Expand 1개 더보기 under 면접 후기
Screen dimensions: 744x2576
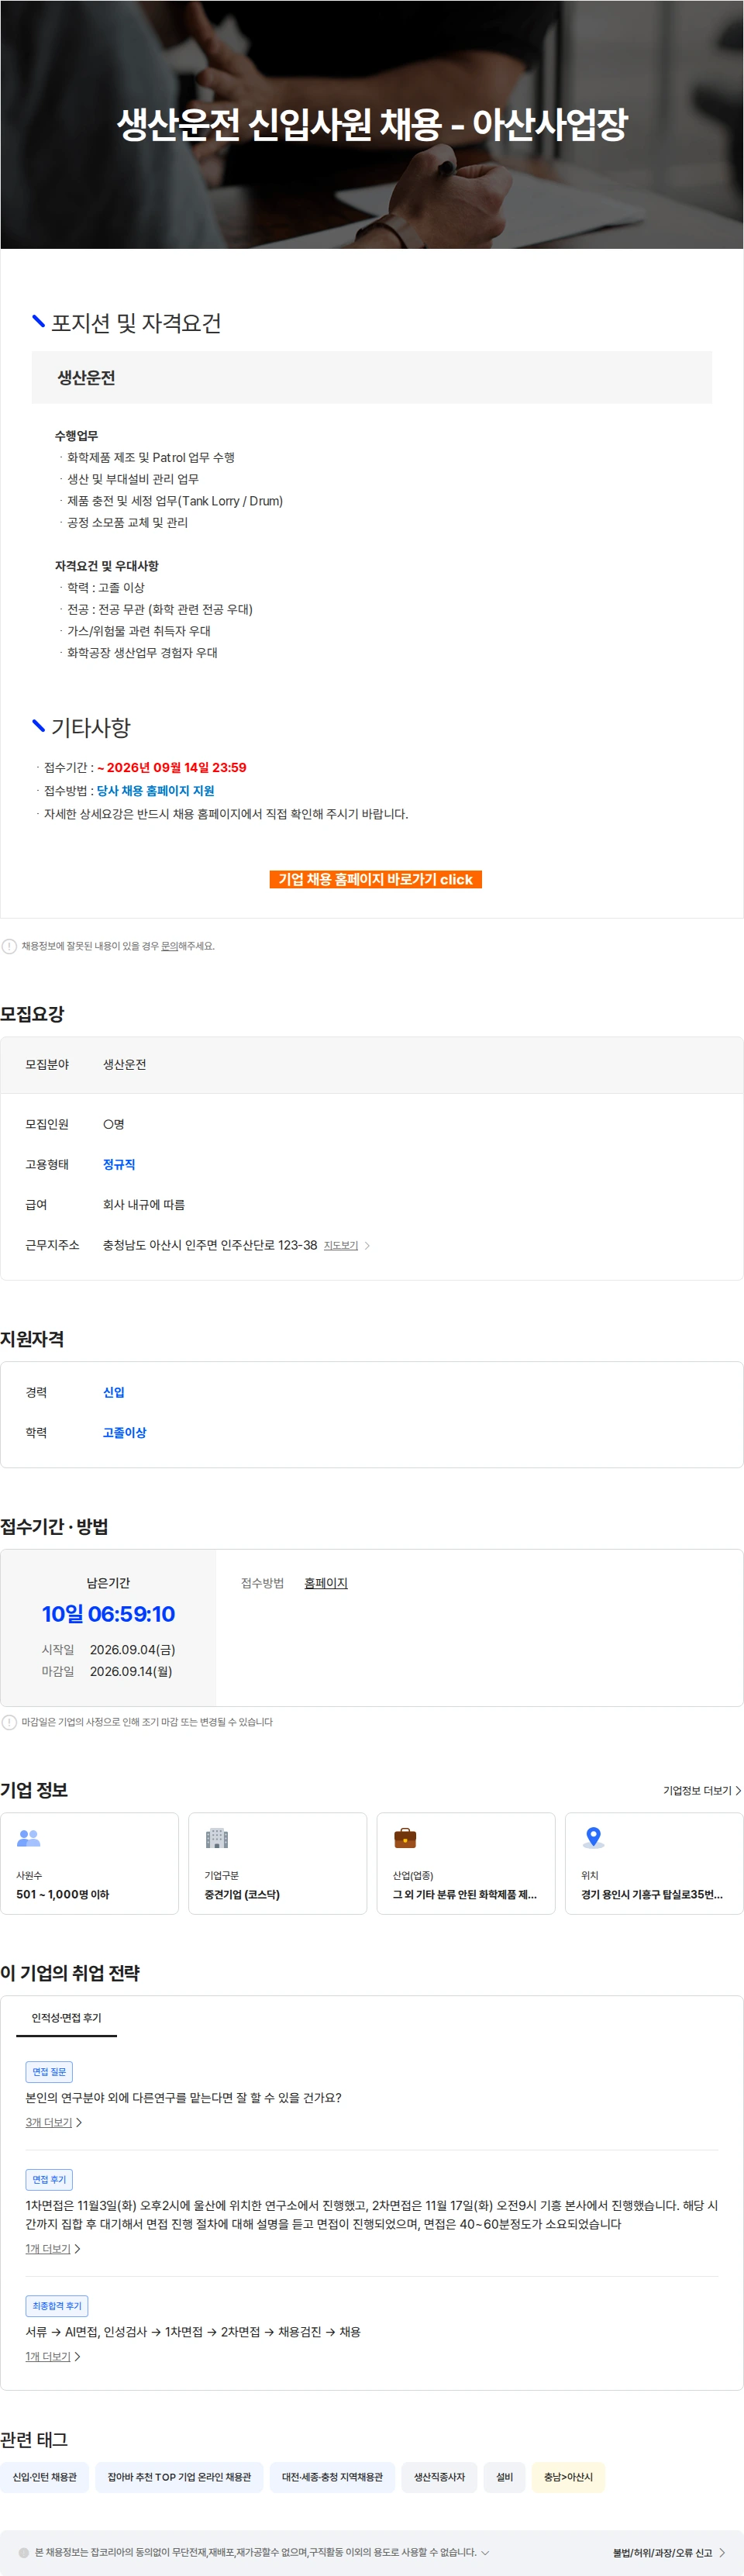pos(53,2248)
